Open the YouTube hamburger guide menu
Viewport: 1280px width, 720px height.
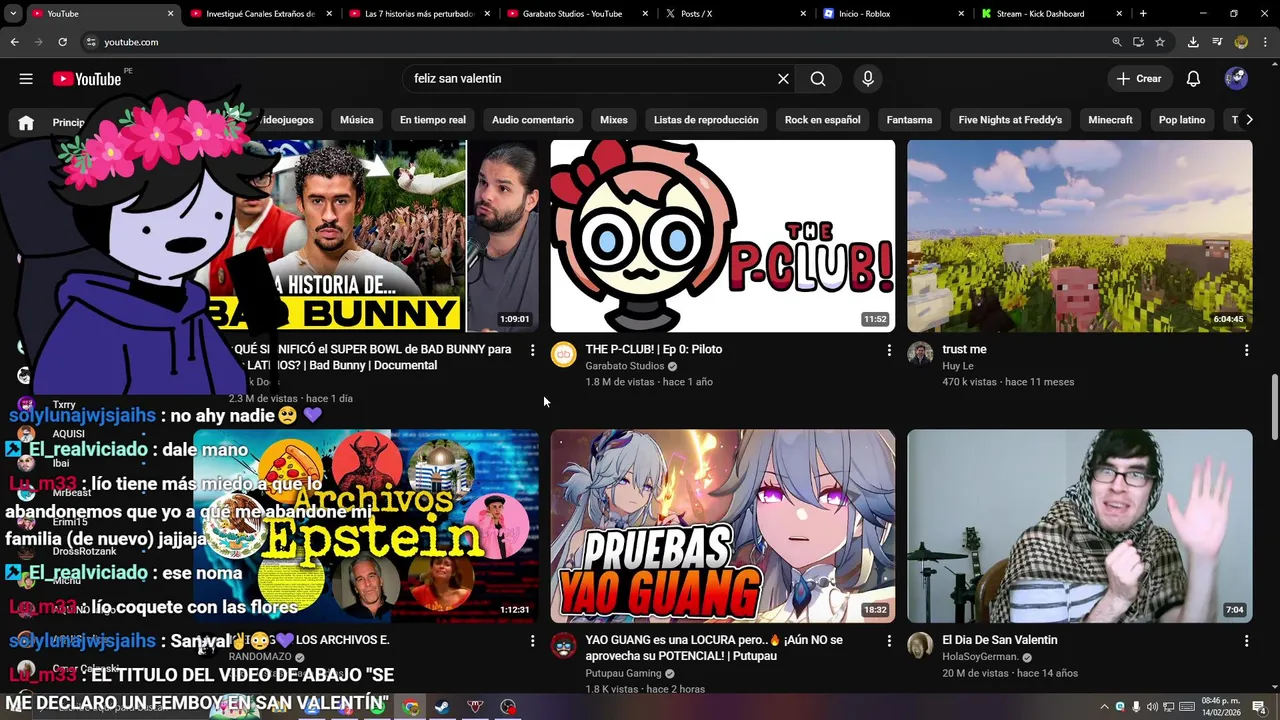click(26, 79)
